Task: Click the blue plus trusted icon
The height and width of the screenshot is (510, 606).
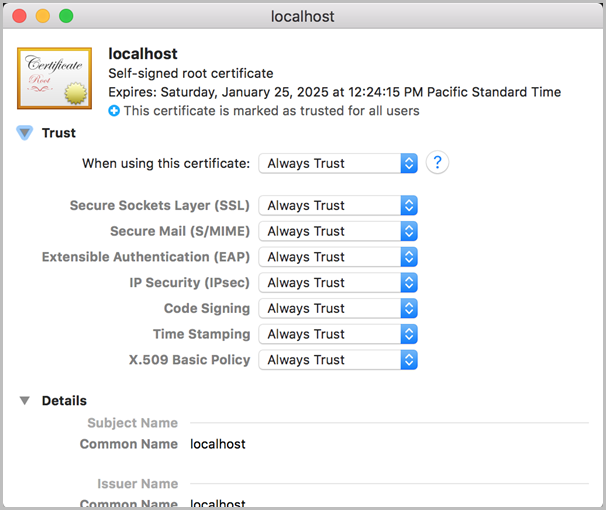Action: (114, 111)
